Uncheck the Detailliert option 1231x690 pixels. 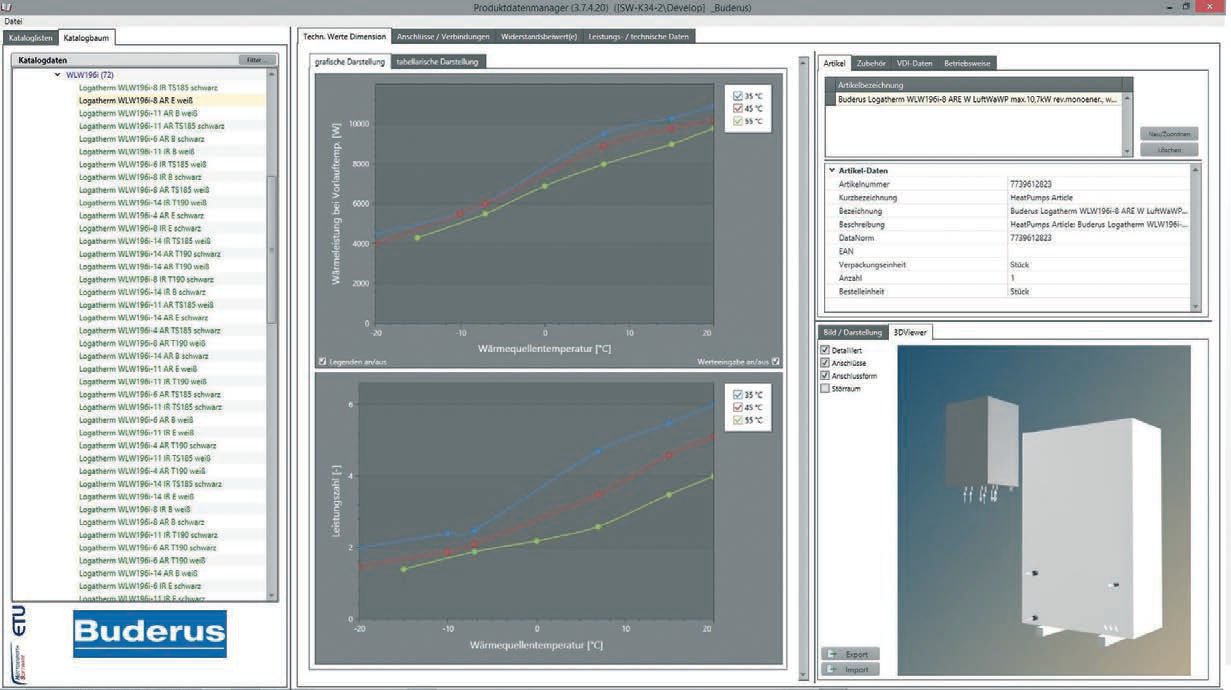pyautogui.click(x=825, y=350)
